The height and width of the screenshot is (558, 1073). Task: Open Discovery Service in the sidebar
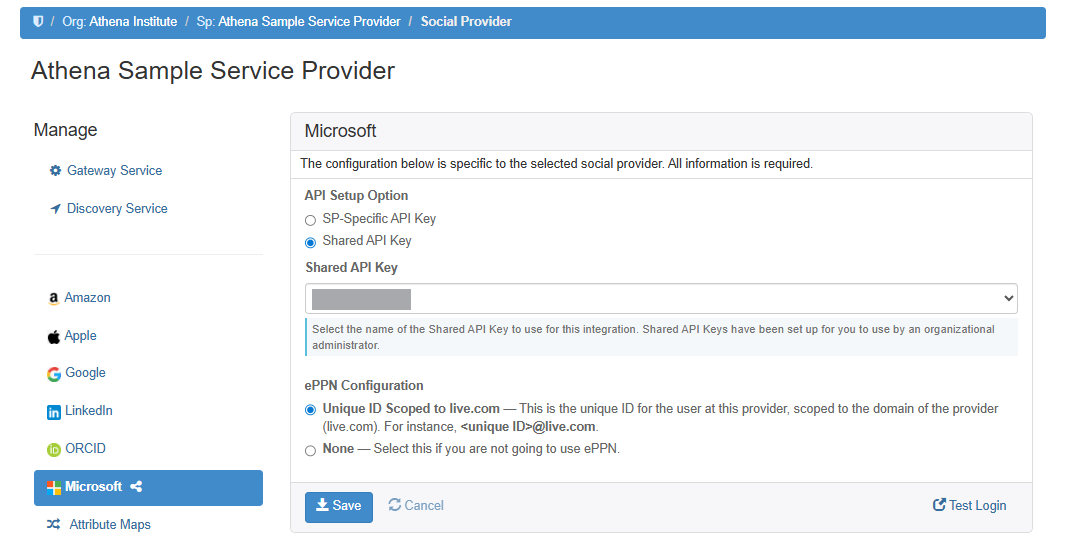pyautogui.click(x=116, y=209)
